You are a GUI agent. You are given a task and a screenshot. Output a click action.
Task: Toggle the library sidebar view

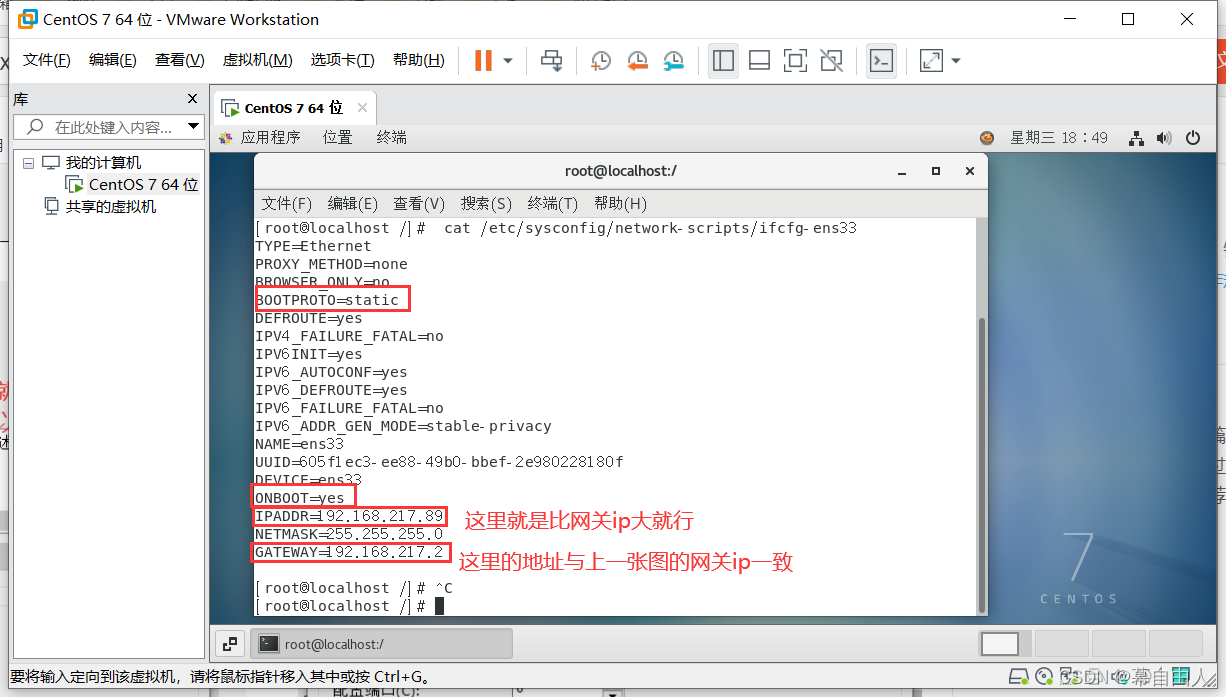click(x=723, y=61)
